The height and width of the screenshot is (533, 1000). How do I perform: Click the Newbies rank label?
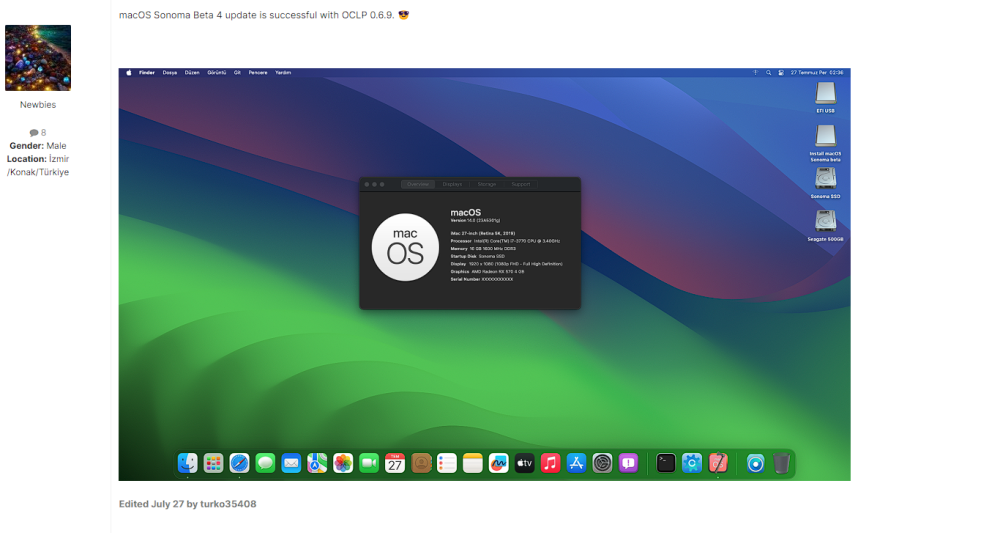pyautogui.click(x=38, y=105)
